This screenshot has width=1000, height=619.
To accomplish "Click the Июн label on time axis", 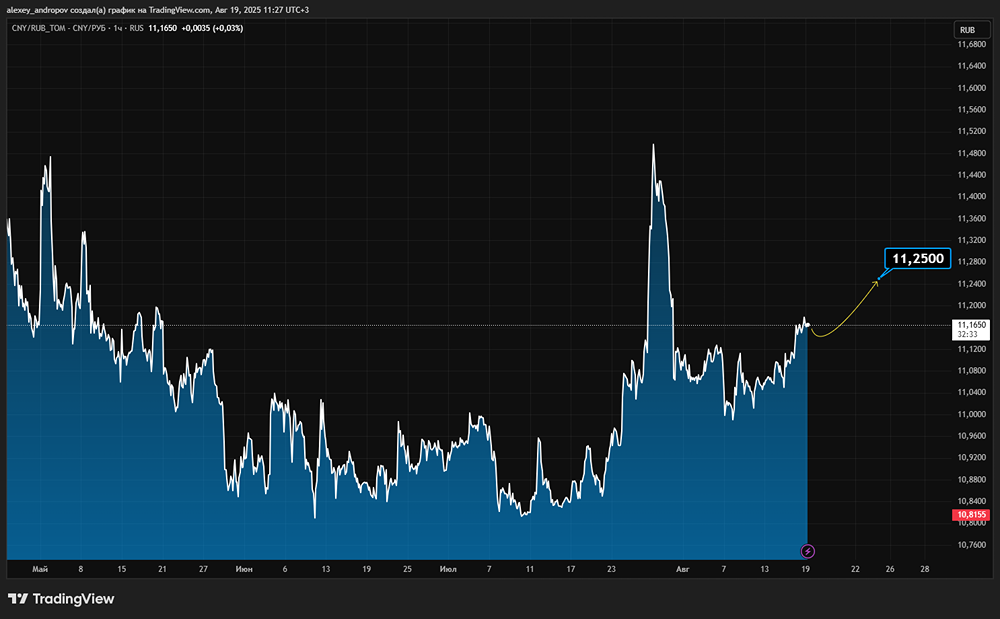I will coord(243,569).
